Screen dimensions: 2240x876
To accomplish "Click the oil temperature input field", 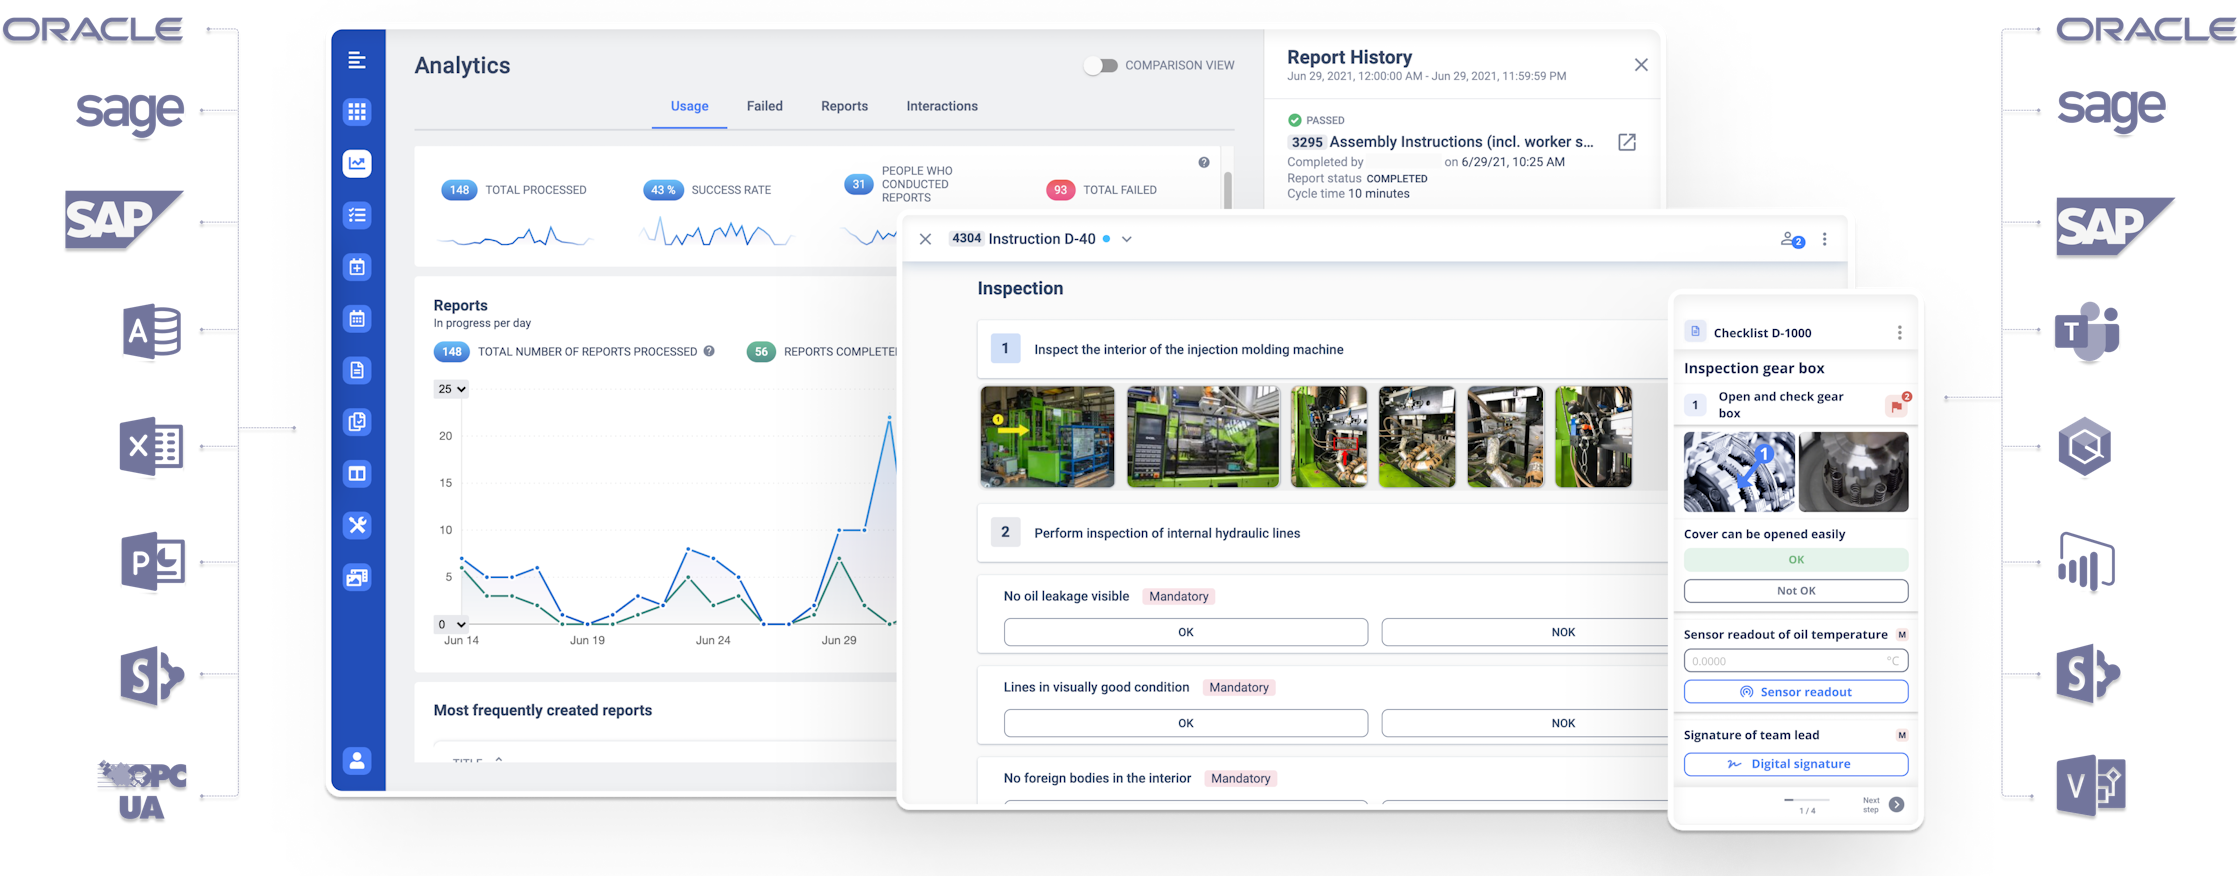I will (1796, 661).
